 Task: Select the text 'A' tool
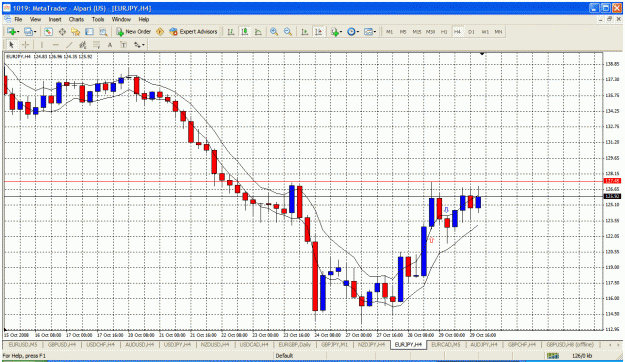[110, 45]
